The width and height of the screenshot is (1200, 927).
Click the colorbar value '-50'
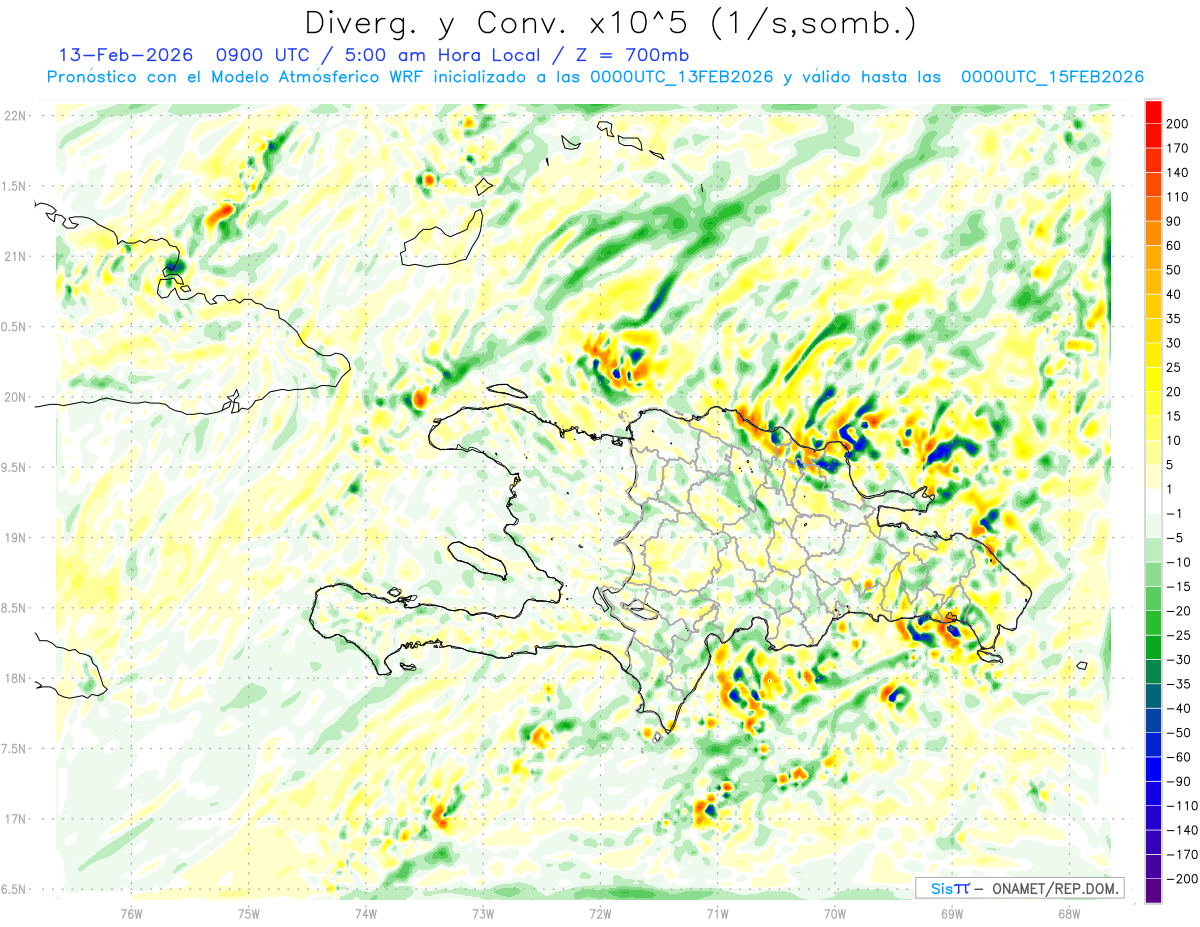1181,733
